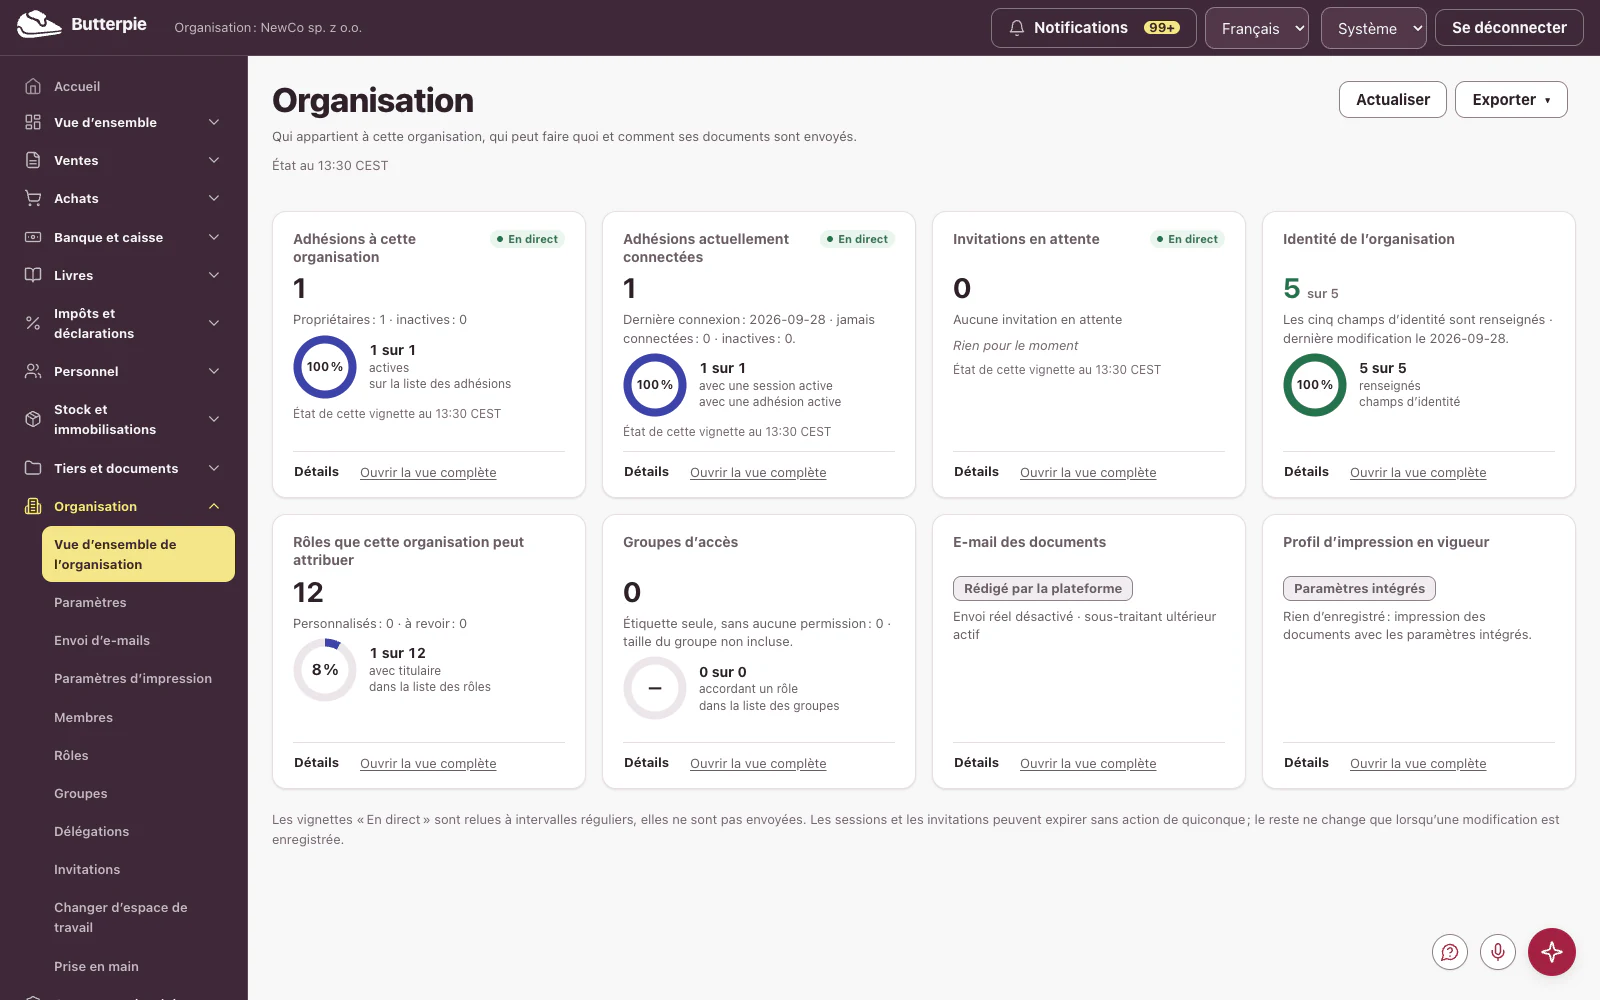
Task: Open the Système theme dropdown
Action: [1374, 28]
